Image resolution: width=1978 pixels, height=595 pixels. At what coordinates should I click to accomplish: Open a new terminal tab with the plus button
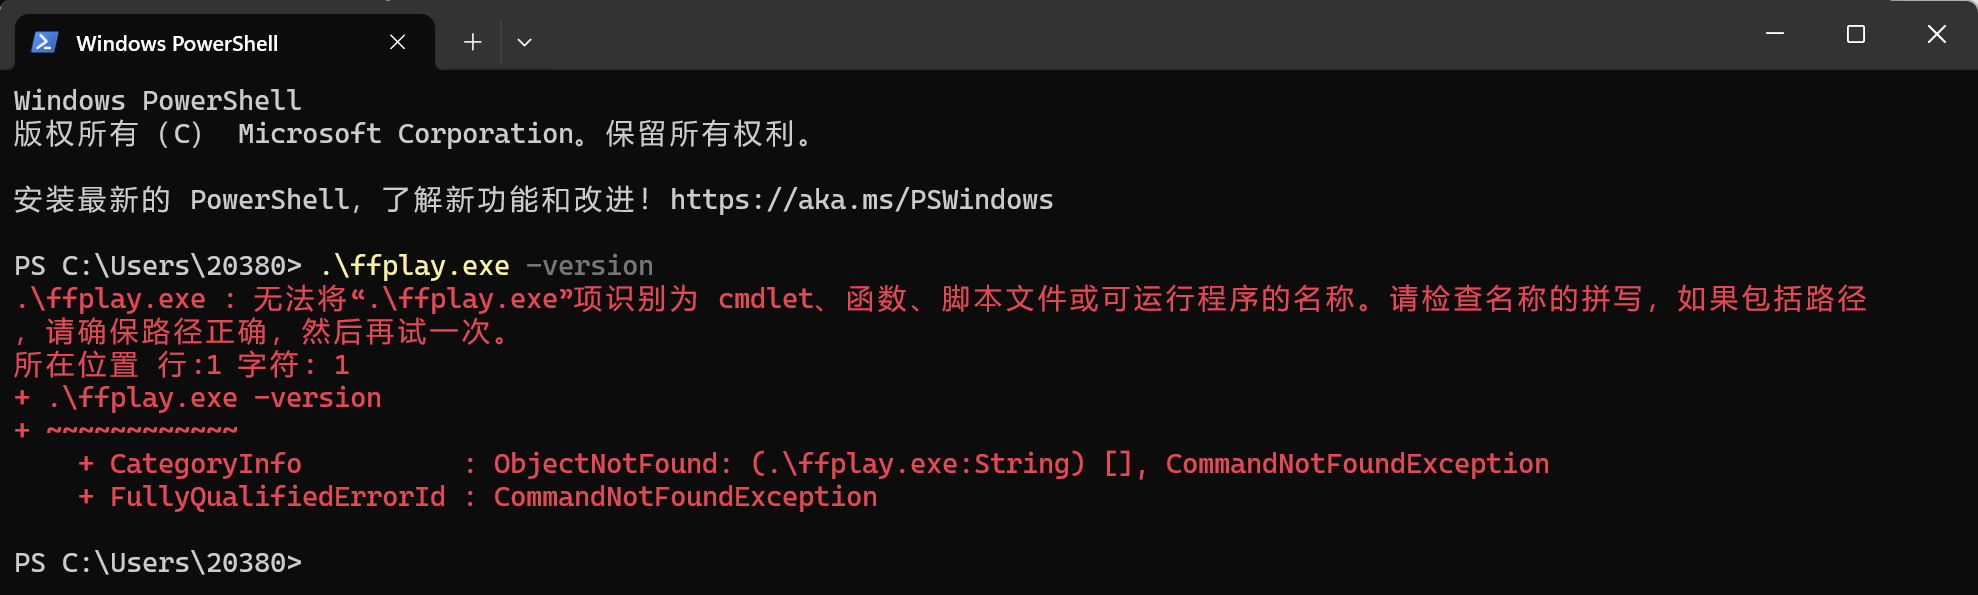[x=471, y=41]
